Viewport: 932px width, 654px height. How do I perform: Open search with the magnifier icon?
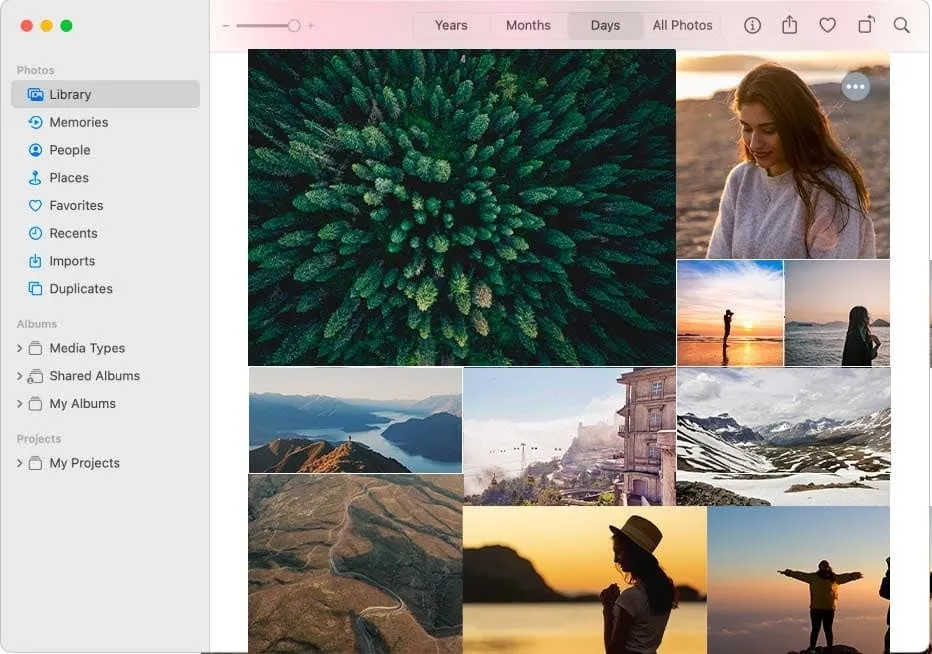(901, 26)
